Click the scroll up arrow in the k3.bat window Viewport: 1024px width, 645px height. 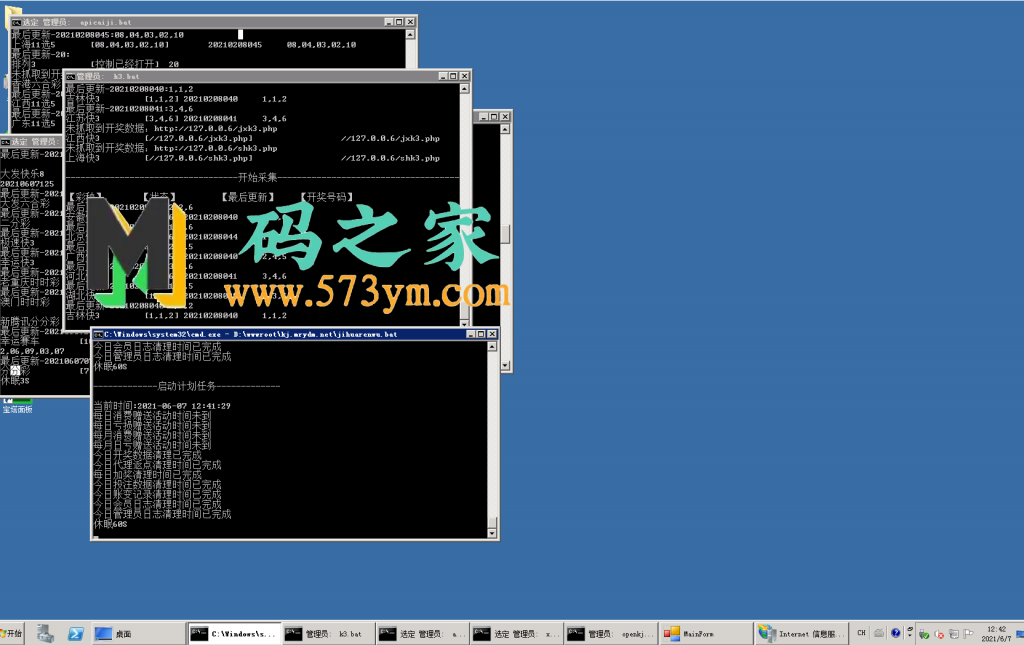coord(464,89)
